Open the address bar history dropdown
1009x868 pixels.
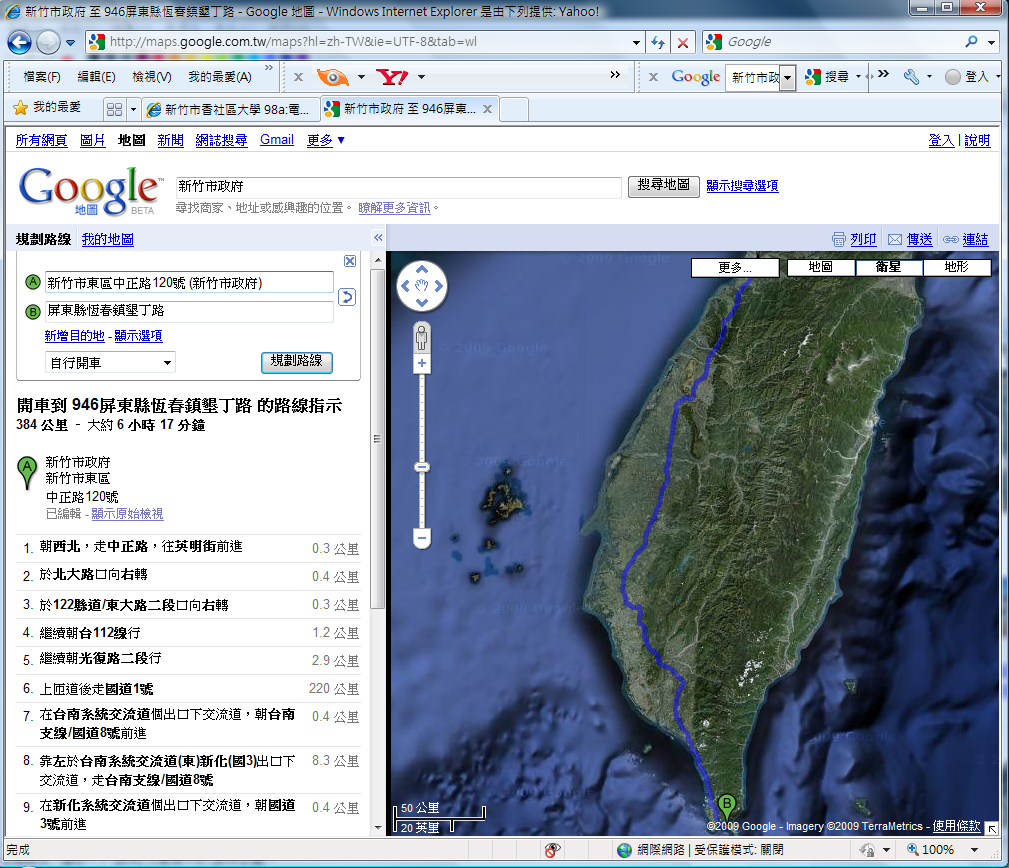point(636,42)
